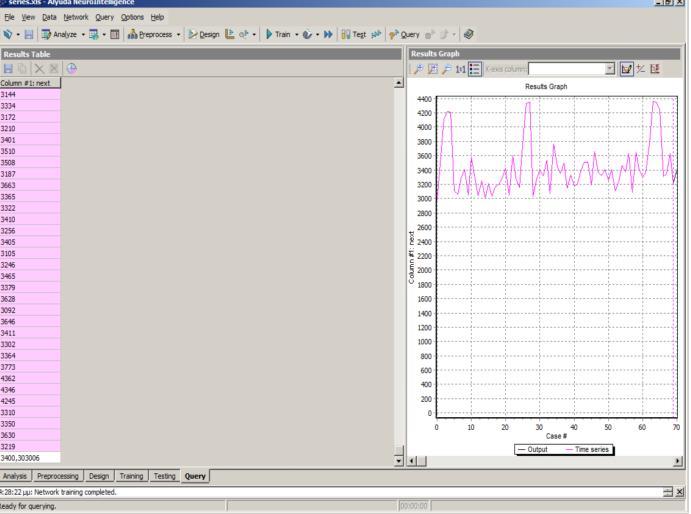Open the Help menu
Image resolution: width=691 pixels, height=514 pixels.
pyautogui.click(x=157, y=17)
